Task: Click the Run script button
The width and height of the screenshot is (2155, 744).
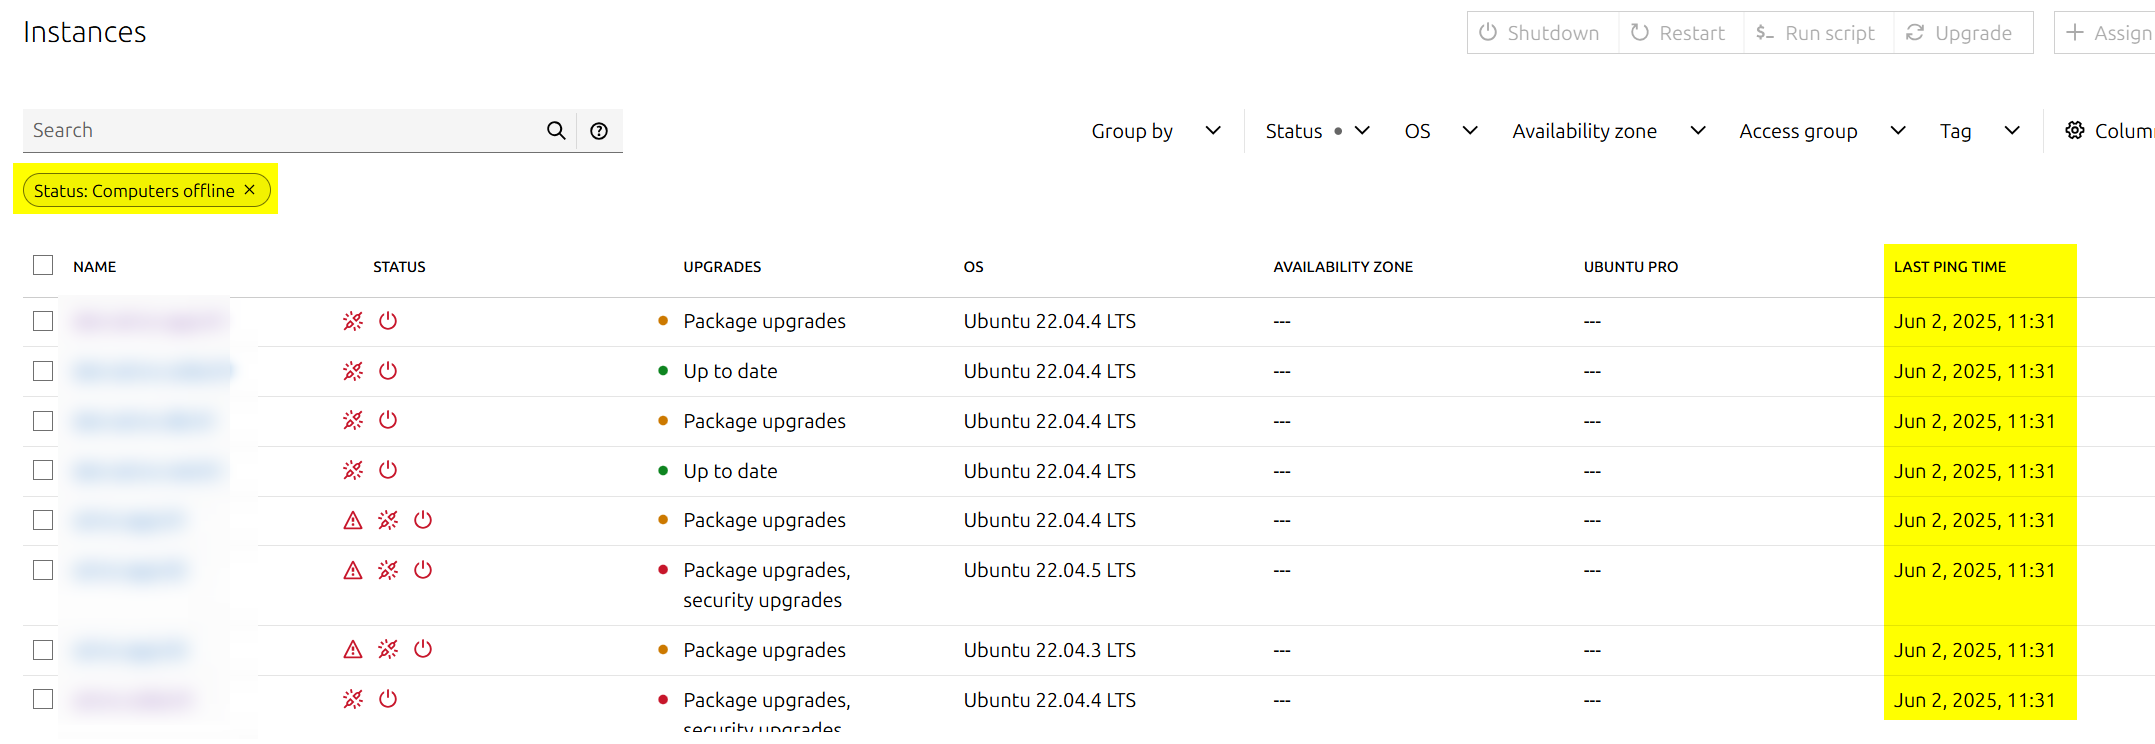Action: point(1817,33)
